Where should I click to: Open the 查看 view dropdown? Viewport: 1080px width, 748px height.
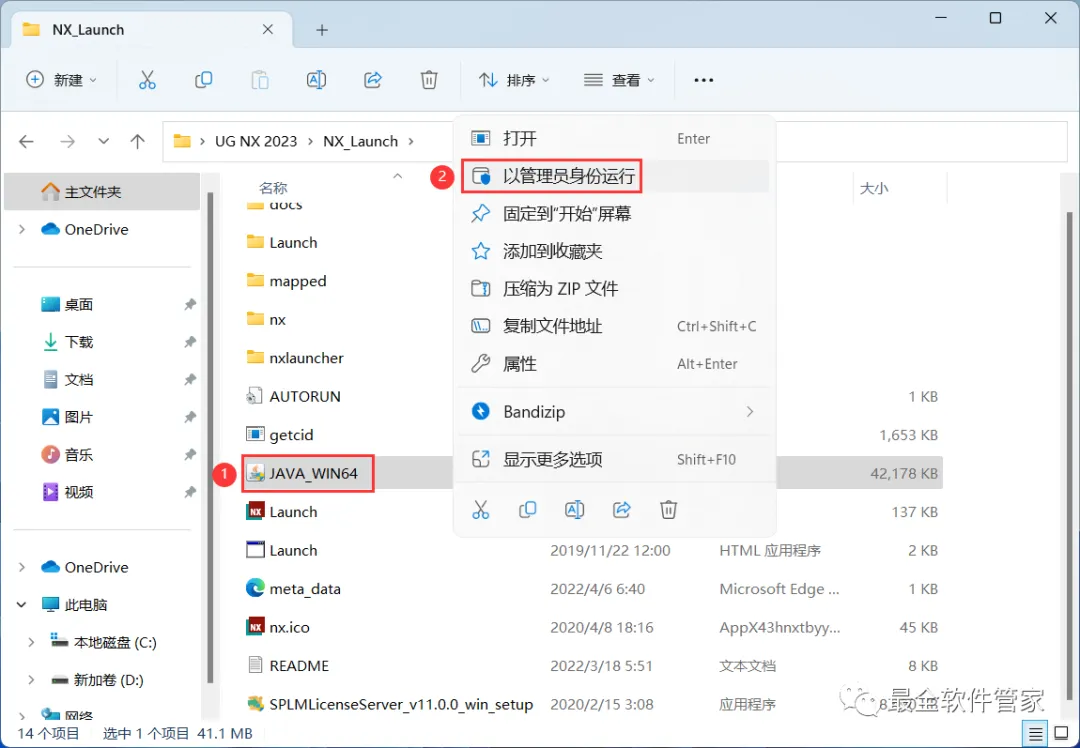[x=619, y=80]
